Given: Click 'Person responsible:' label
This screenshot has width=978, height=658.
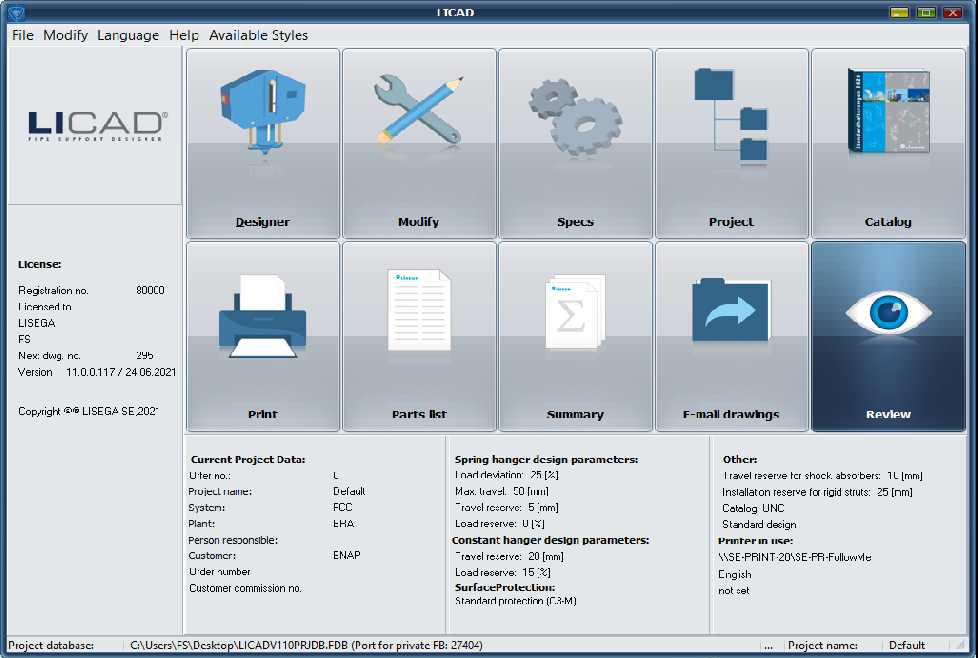Looking at the screenshot, I should pyautogui.click(x=233, y=540).
